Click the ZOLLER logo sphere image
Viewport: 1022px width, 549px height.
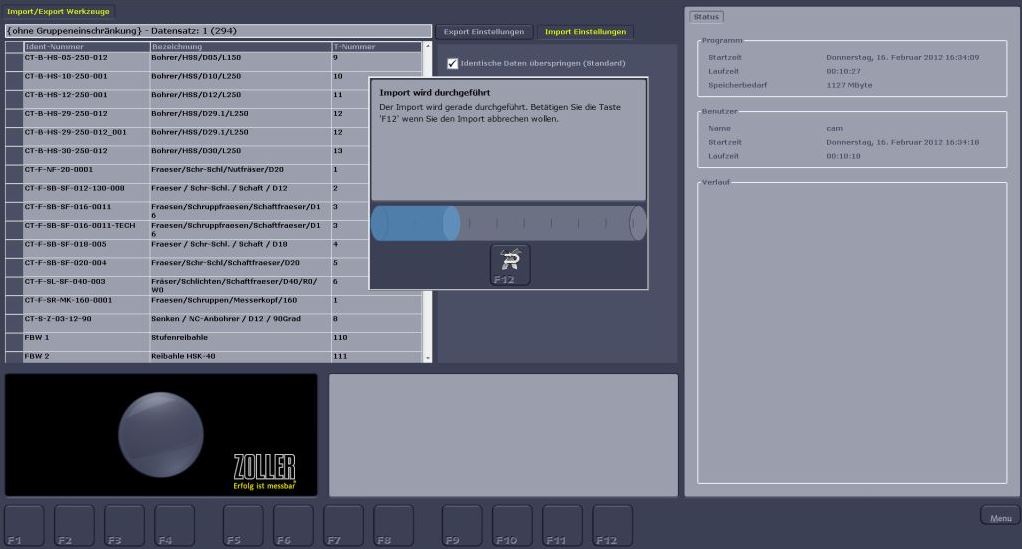point(161,433)
